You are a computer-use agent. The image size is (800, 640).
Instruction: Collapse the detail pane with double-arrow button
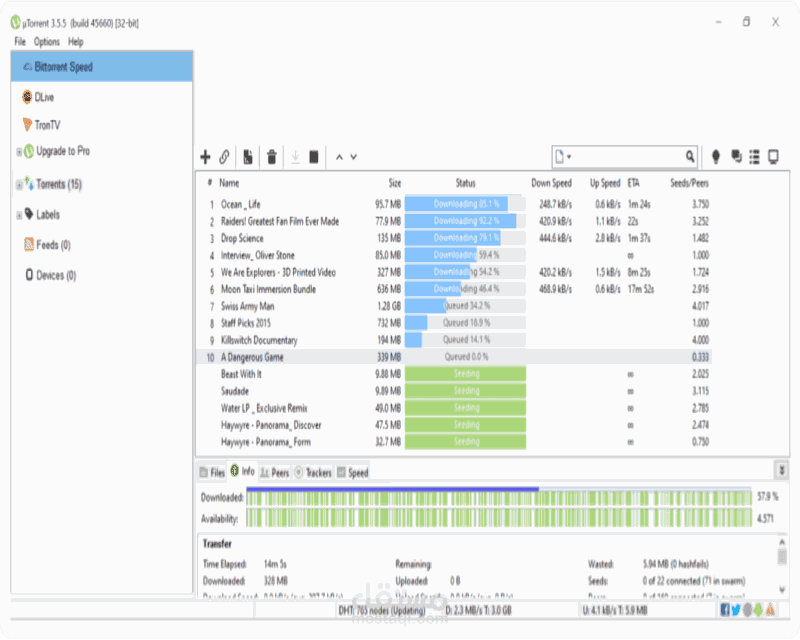pyautogui.click(x=781, y=470)
